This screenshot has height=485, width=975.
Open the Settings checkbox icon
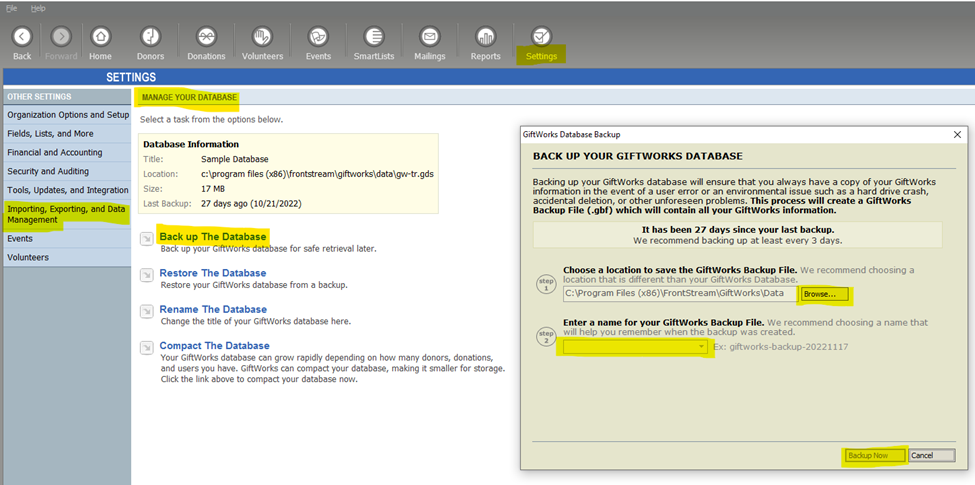click(542, 37)
